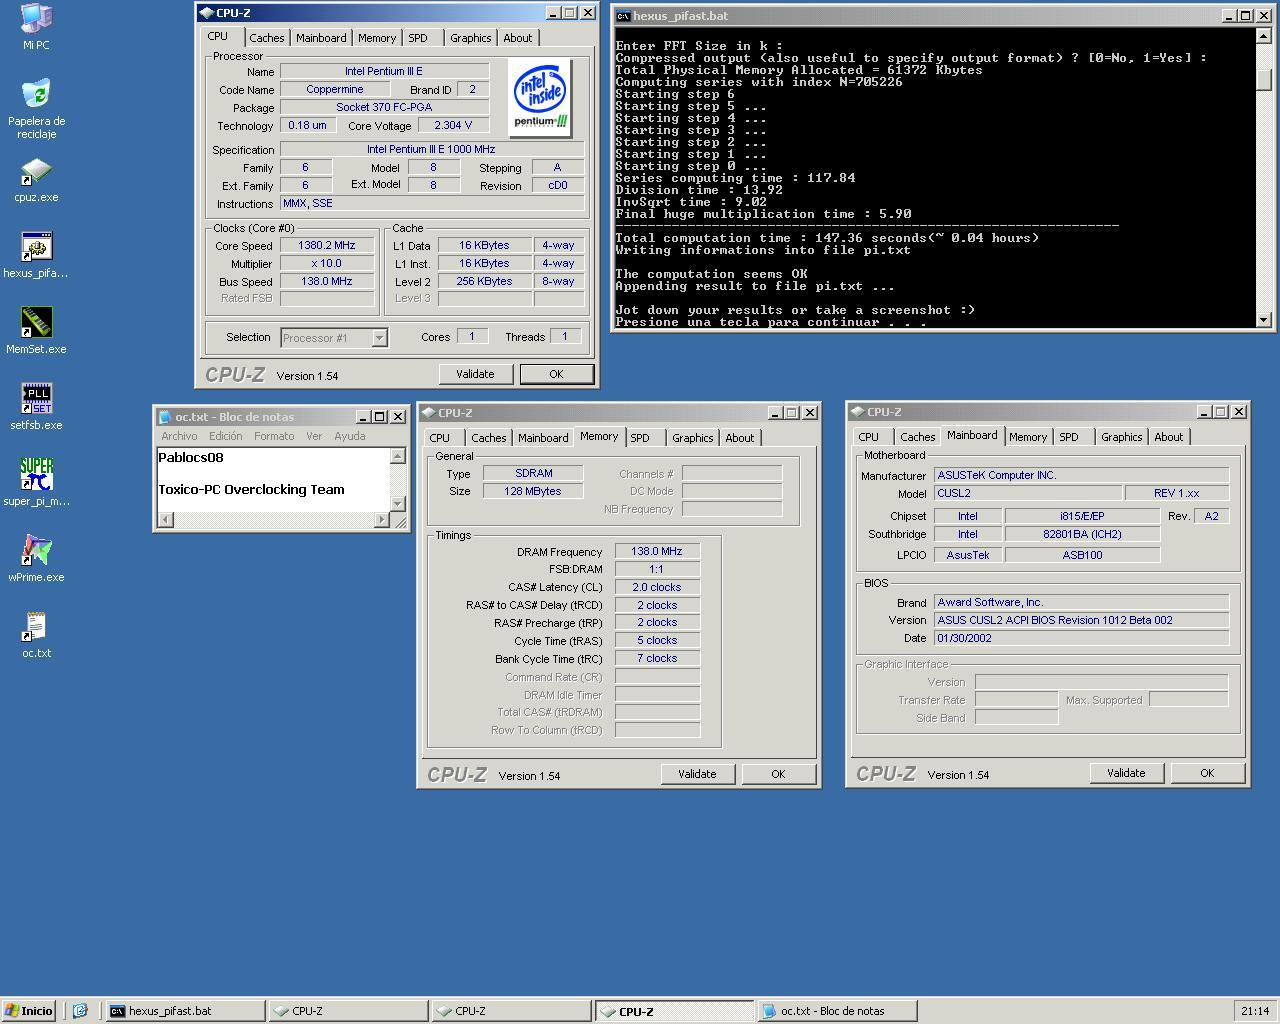
Task: Click the Core Speed 1380.2 MHz field
Action: [x=326, y=245]
